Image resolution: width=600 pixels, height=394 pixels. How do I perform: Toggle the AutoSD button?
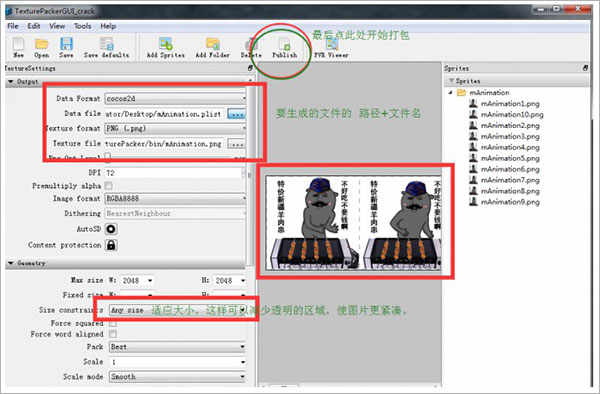[x=111, y=229]
